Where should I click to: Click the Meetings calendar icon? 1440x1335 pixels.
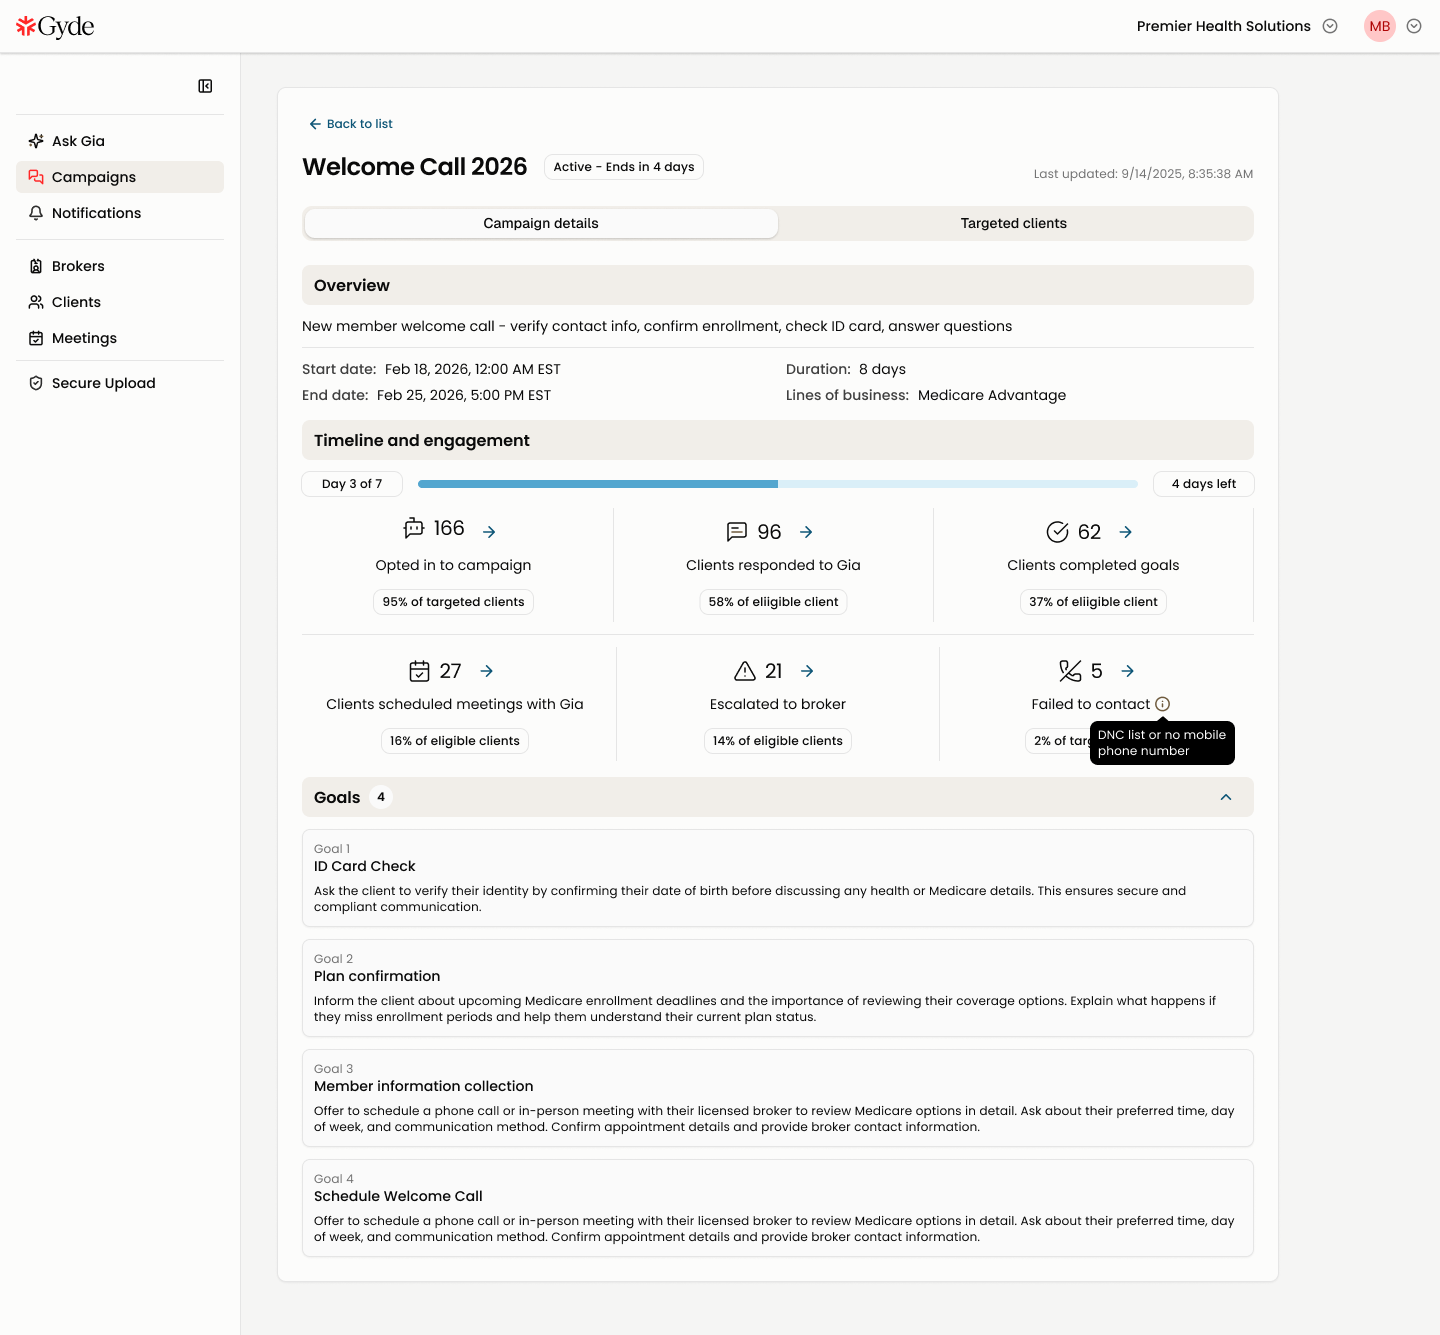[x=36, y=338]
